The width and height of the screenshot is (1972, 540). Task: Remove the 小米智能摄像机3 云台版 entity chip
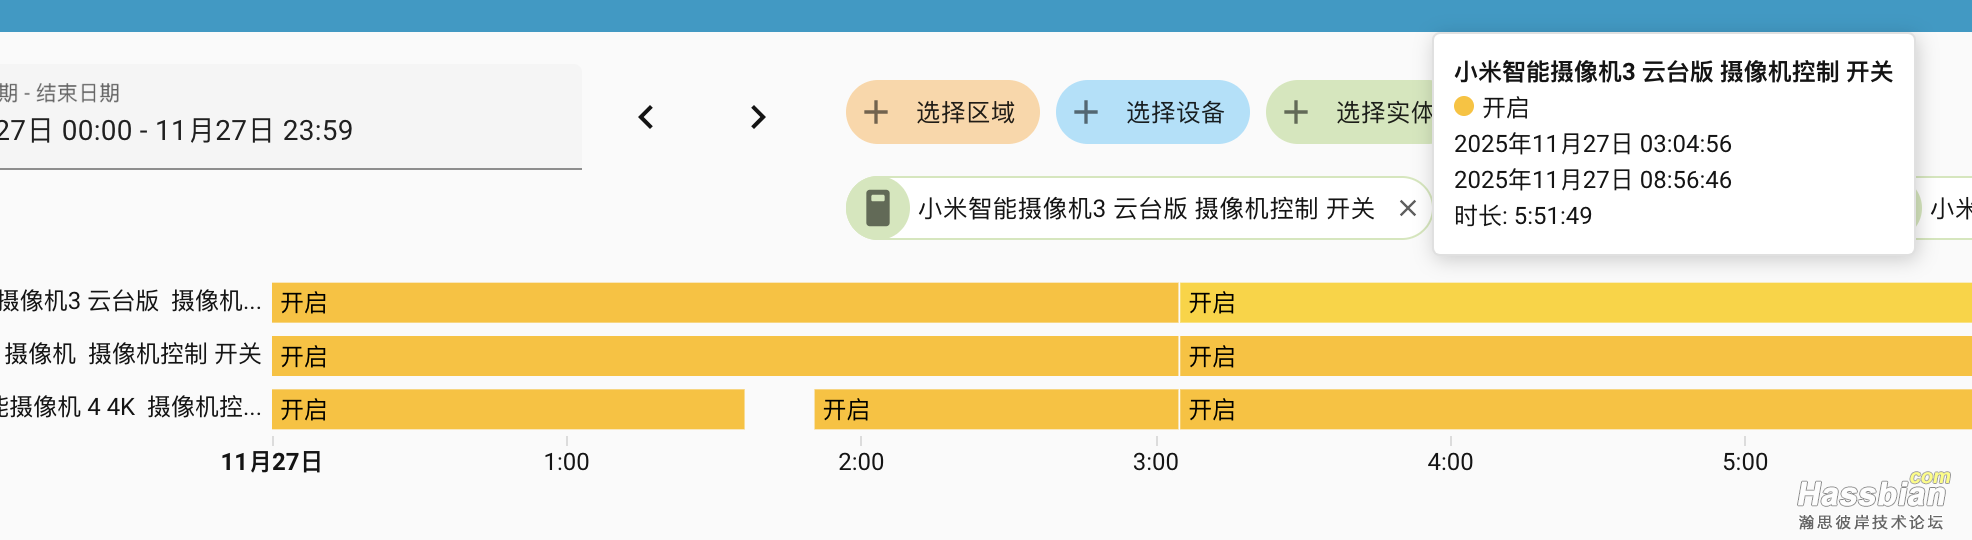[1408, 208]
